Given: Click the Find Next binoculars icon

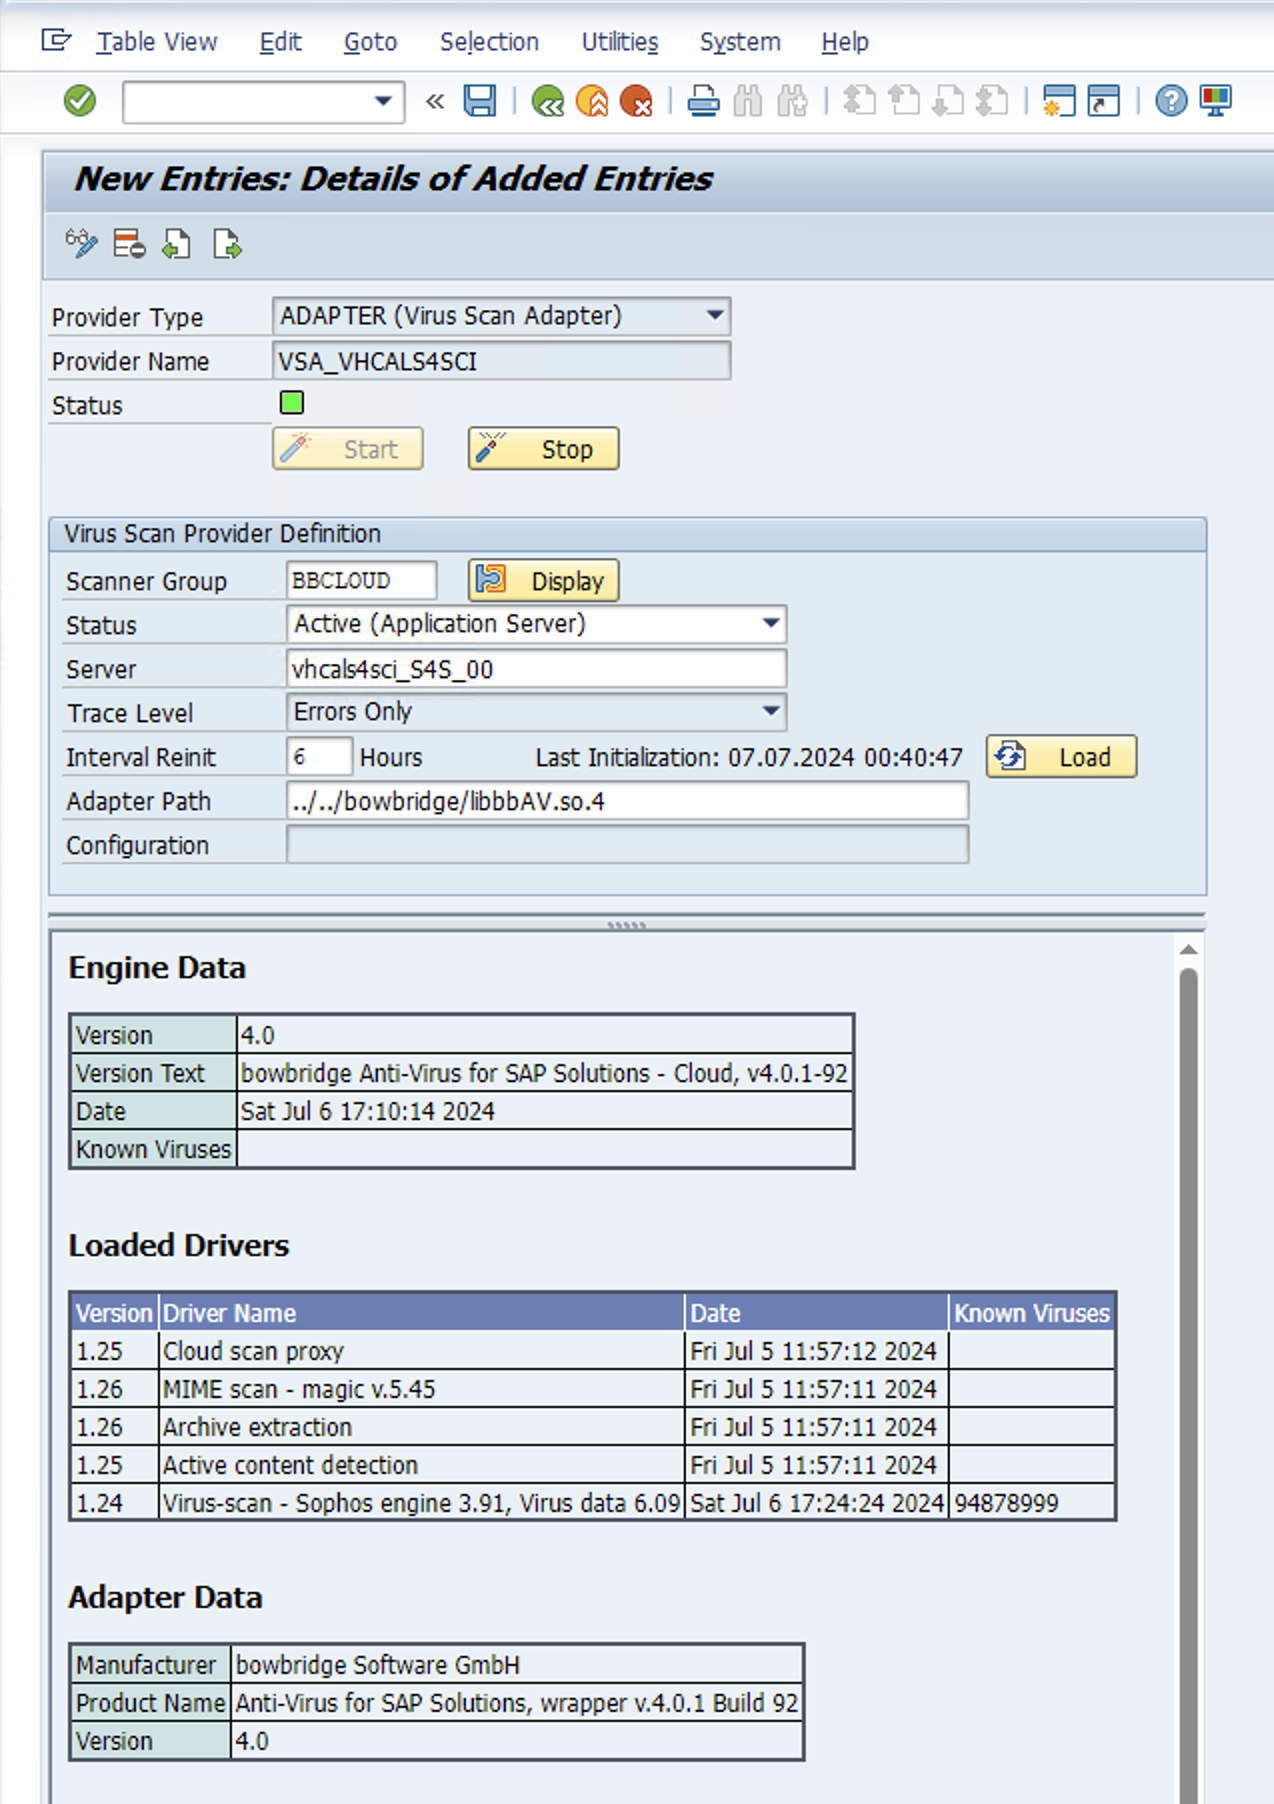Looking at the screenshot, I should click(792, 101).
